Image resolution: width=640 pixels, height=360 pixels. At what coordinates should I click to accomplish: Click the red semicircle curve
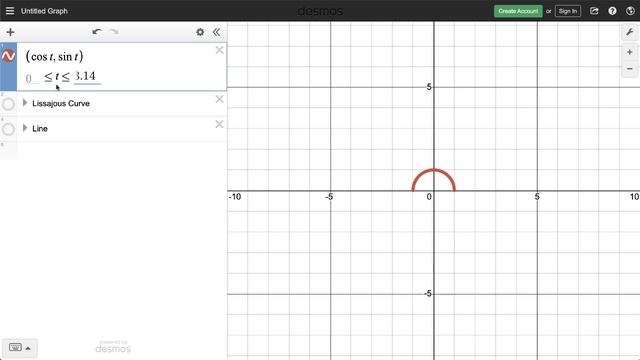click(433, 170)
